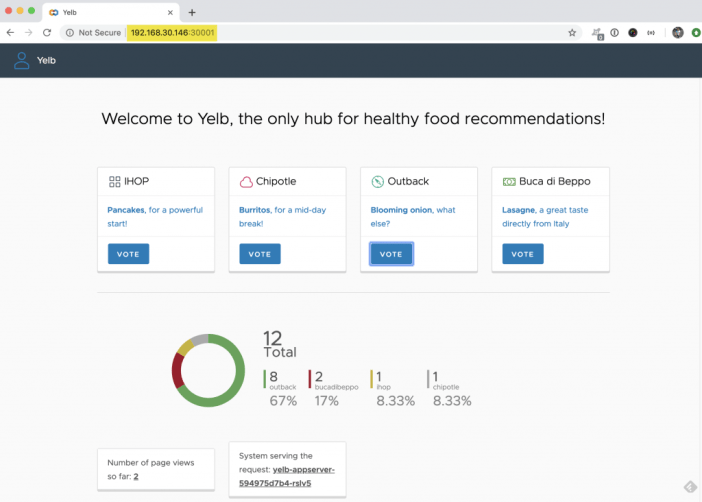Open the new tab plus button

coord(192,13)
